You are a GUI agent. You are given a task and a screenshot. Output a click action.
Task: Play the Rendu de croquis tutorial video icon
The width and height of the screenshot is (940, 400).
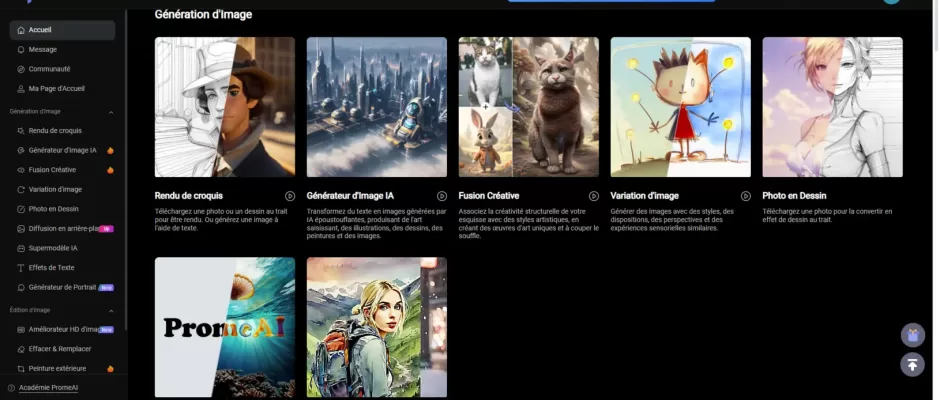[x=290, y=196]
